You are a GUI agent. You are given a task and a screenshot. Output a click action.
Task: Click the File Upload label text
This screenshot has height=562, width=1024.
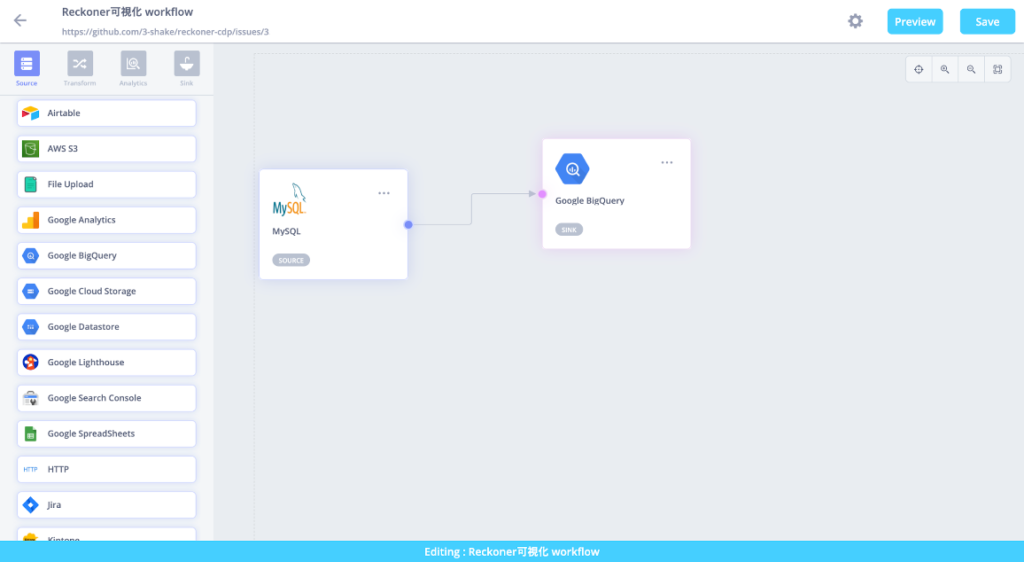coord(71,184)
